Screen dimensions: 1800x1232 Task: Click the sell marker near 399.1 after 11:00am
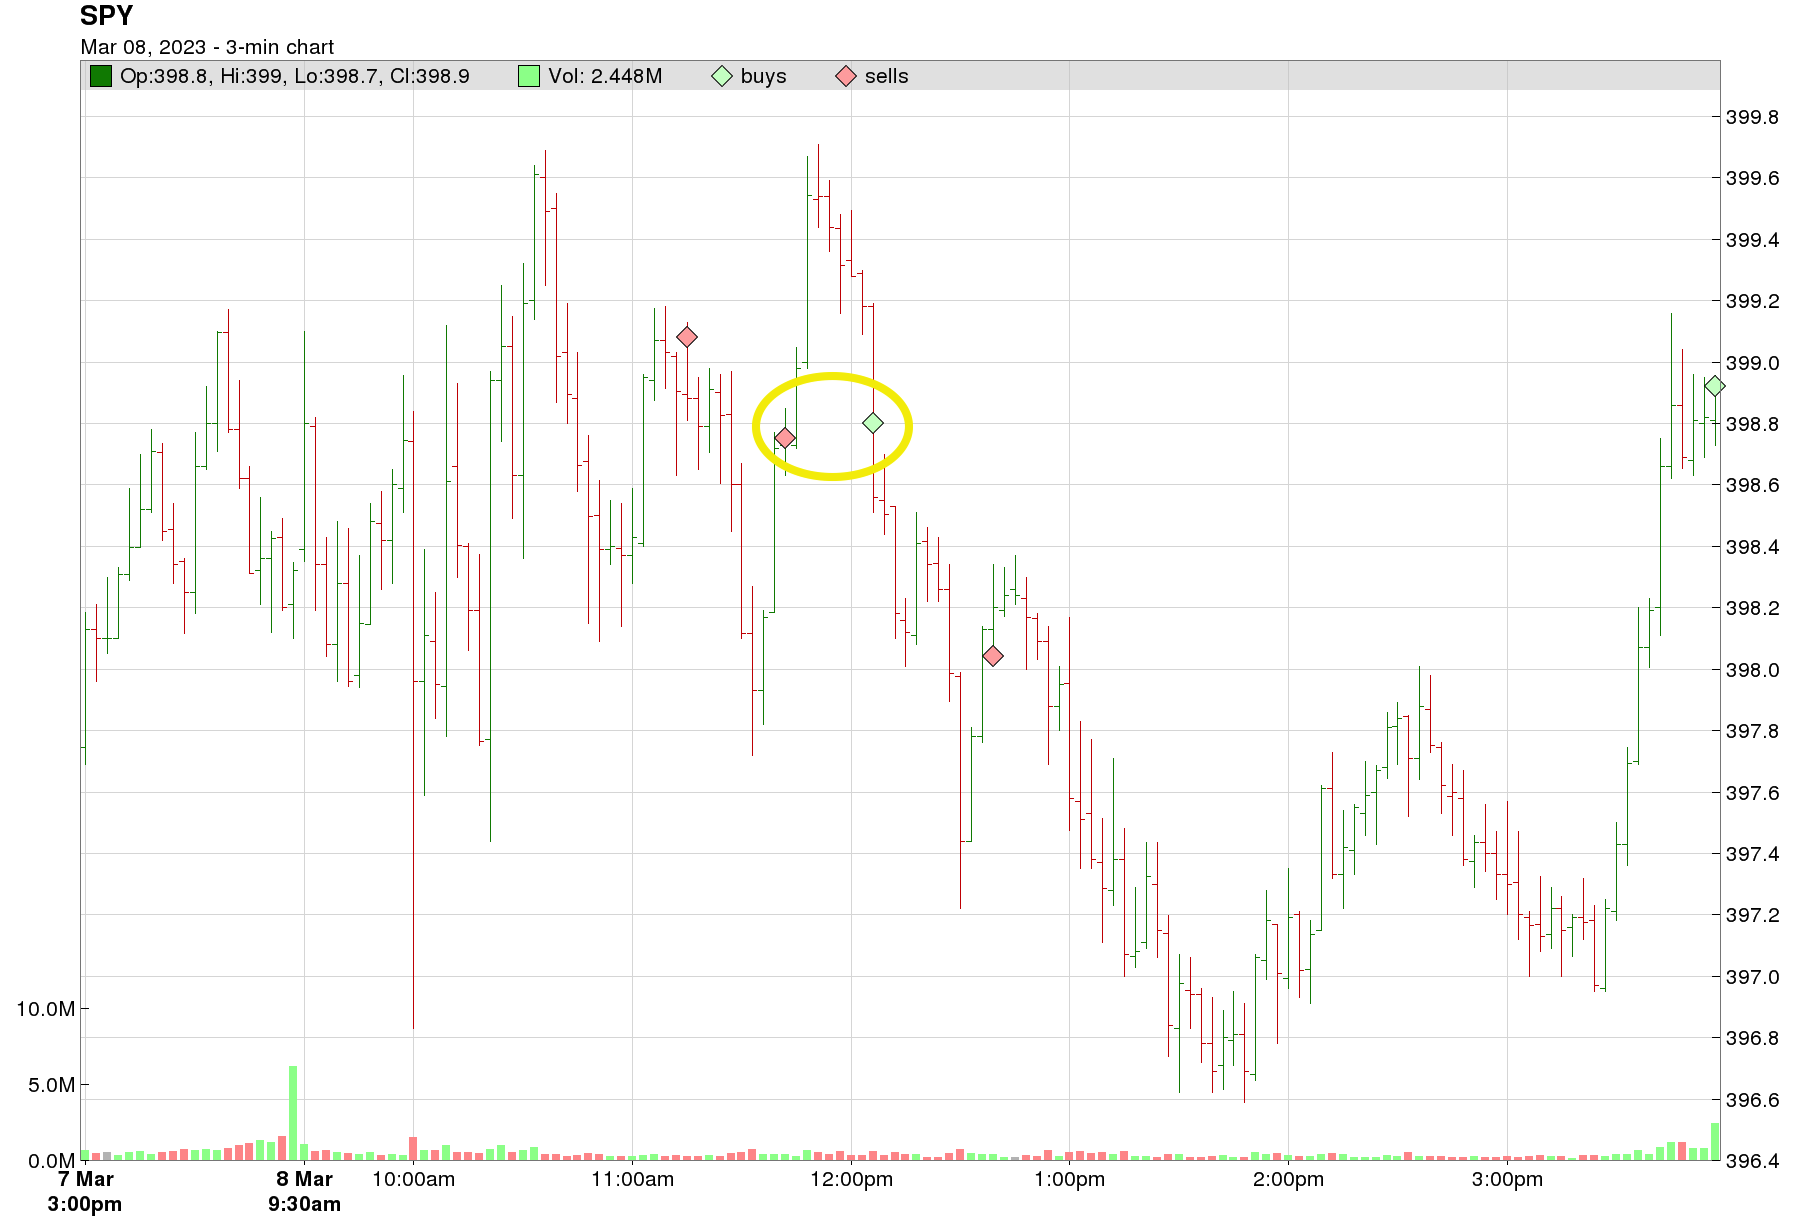687,337
